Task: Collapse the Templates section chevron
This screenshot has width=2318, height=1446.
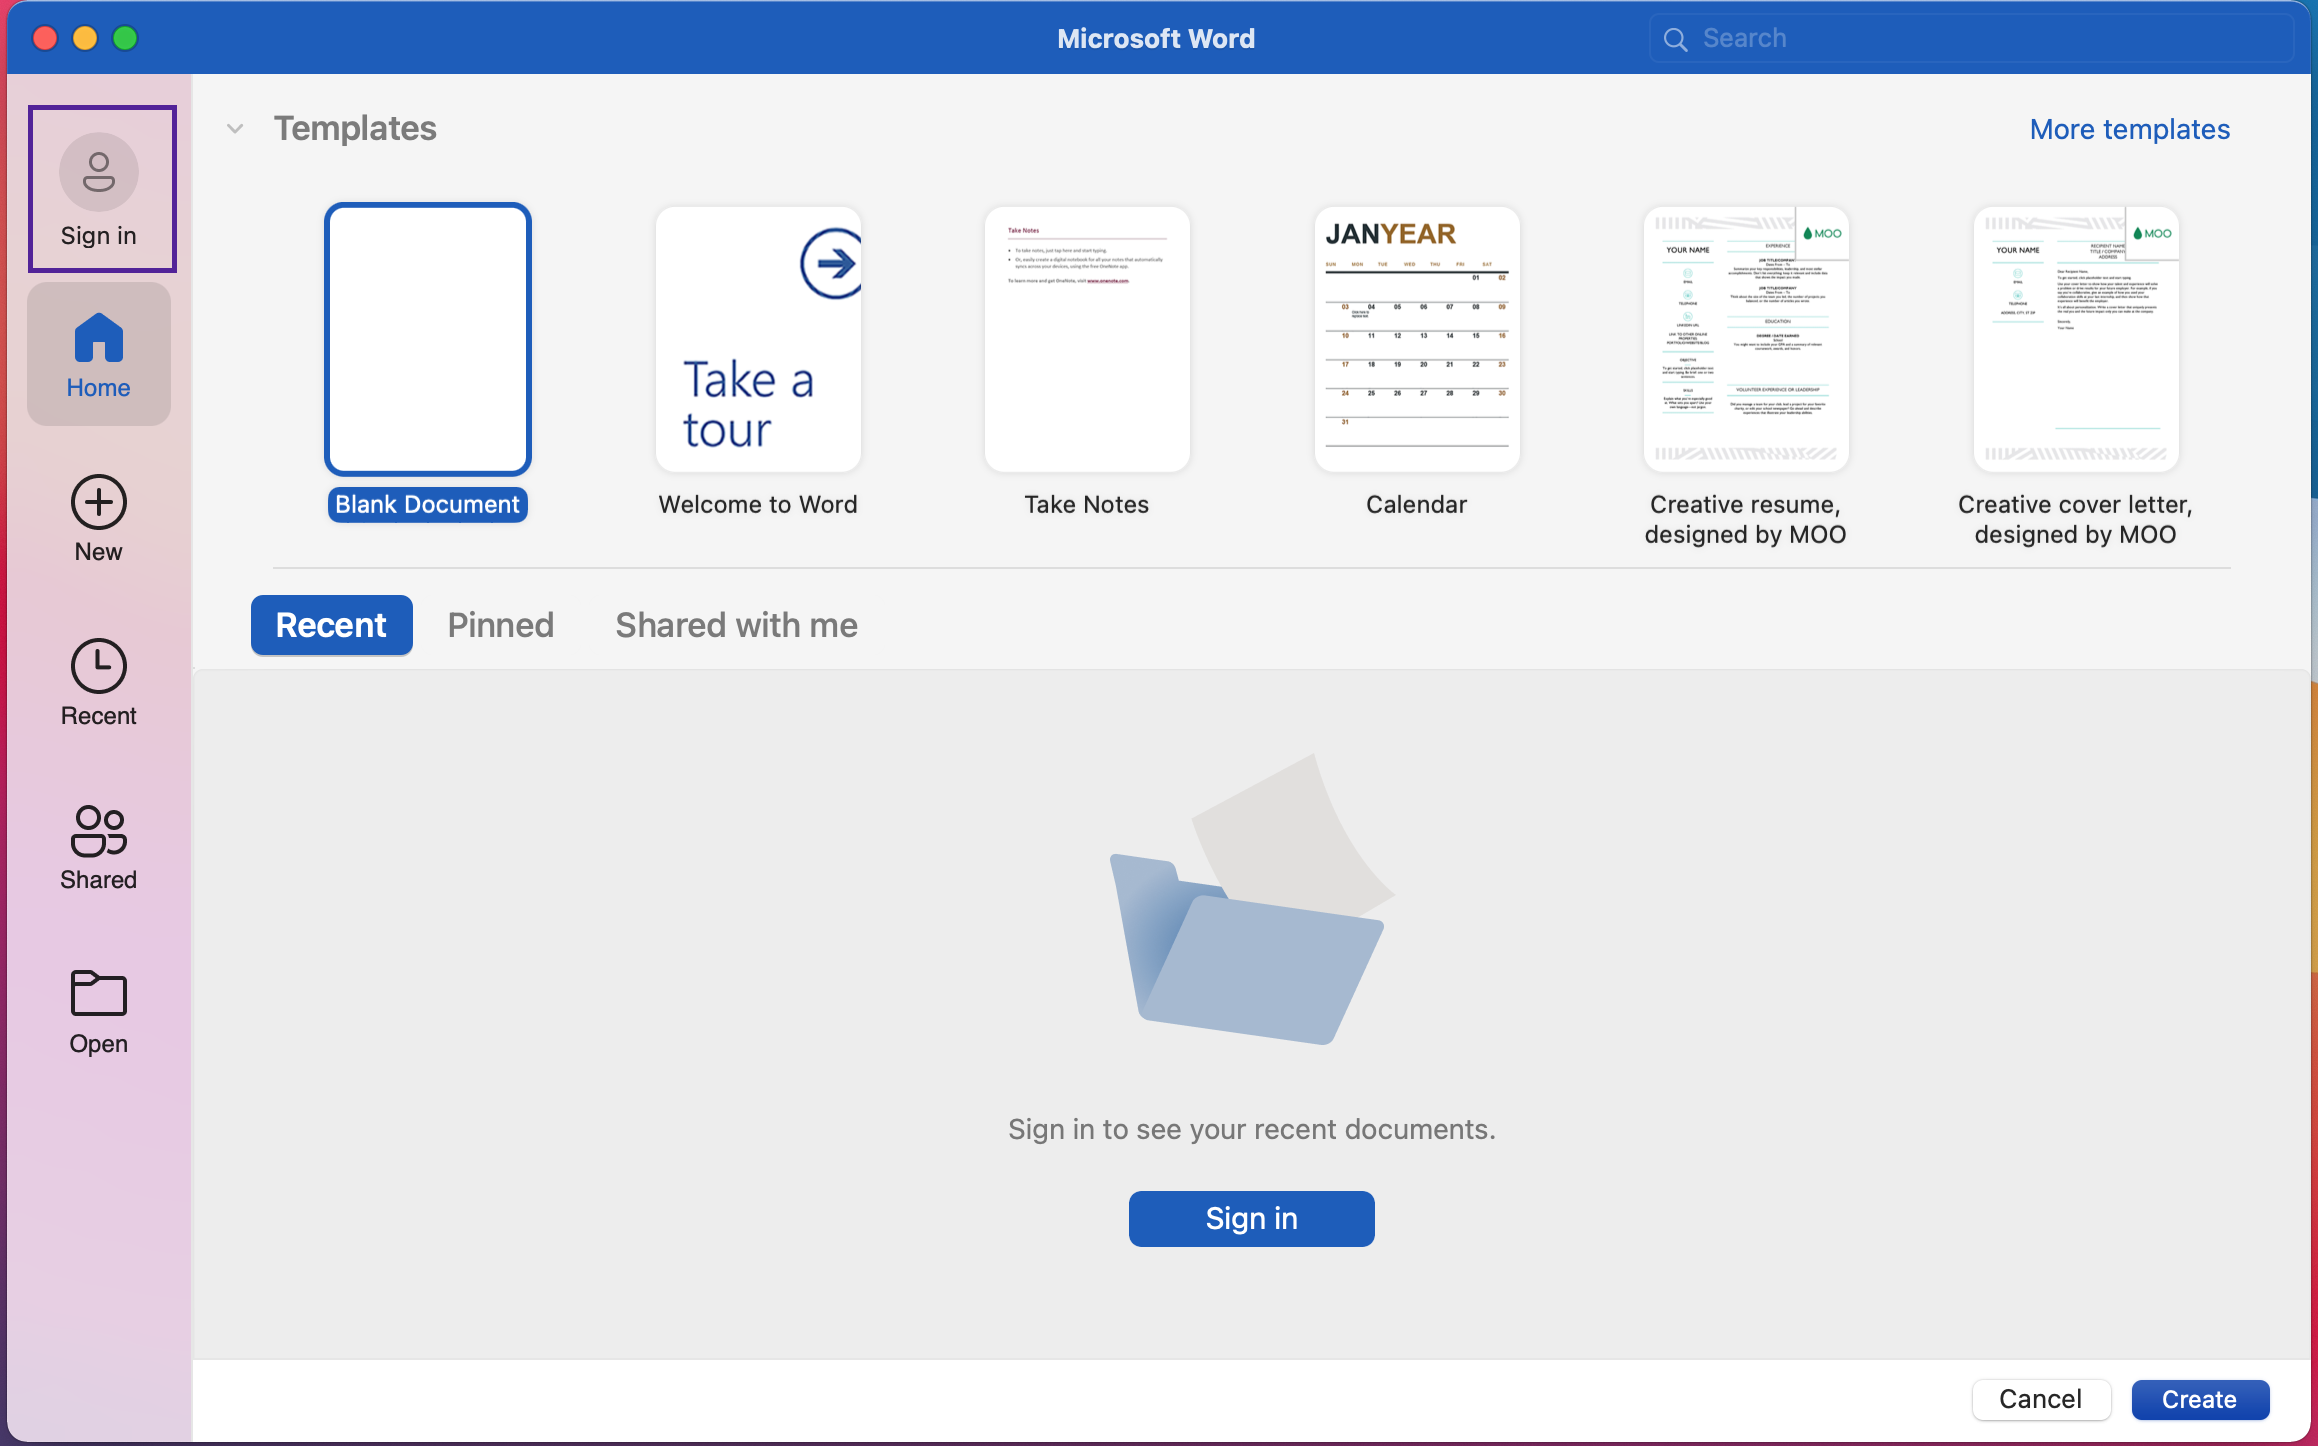Action: (x=235, y=129)
